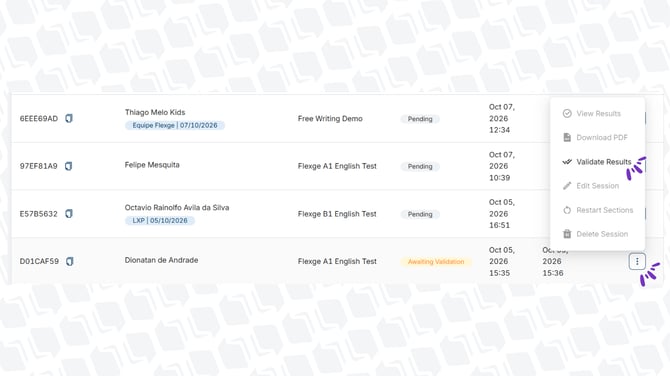Click the Oct 05, 2026 16:51 date
Viewport: 670px width, 376px height.
(502, 214)
